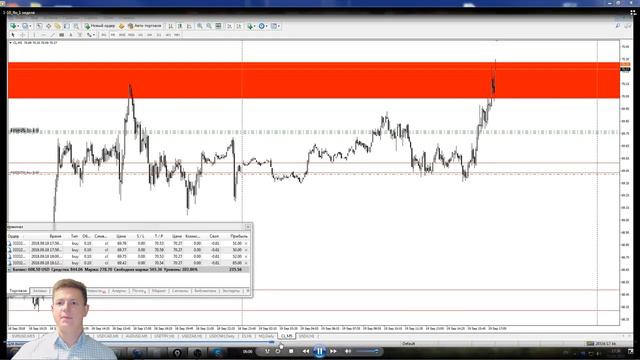Open the Templates icon
640x360 pixels.
coord(274,26)
